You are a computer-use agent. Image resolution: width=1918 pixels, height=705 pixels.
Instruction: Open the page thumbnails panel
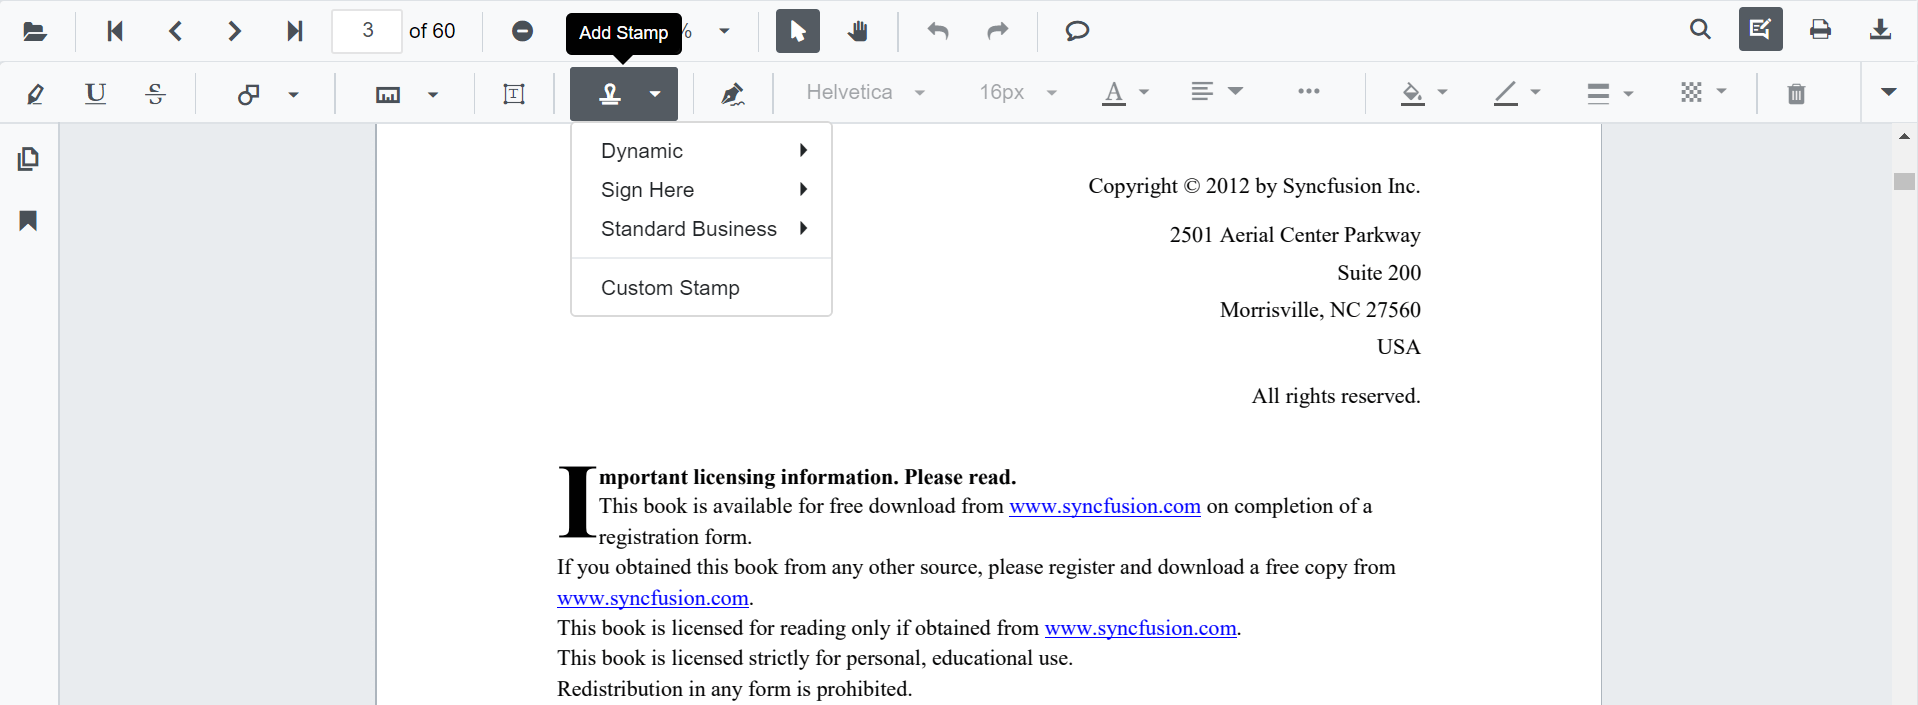[28, 159]
